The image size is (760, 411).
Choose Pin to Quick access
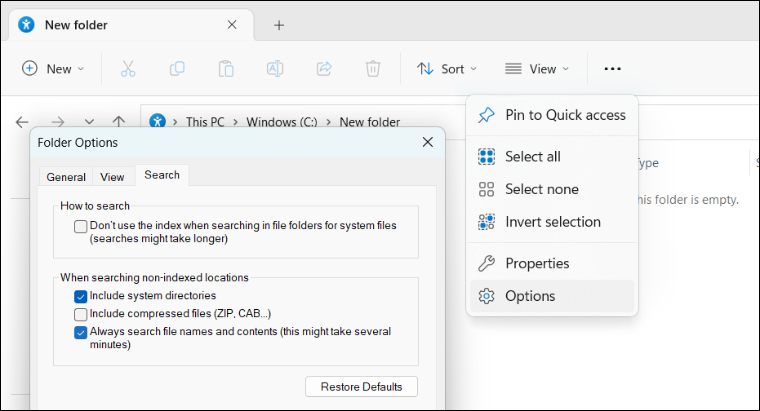click(565, 115)
